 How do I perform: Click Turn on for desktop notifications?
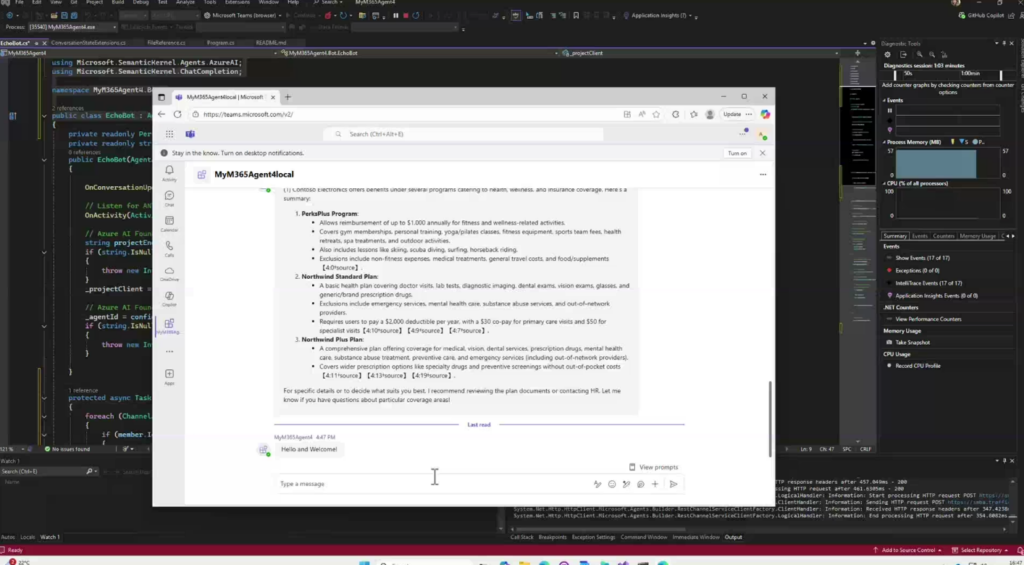tap(737, 153)
